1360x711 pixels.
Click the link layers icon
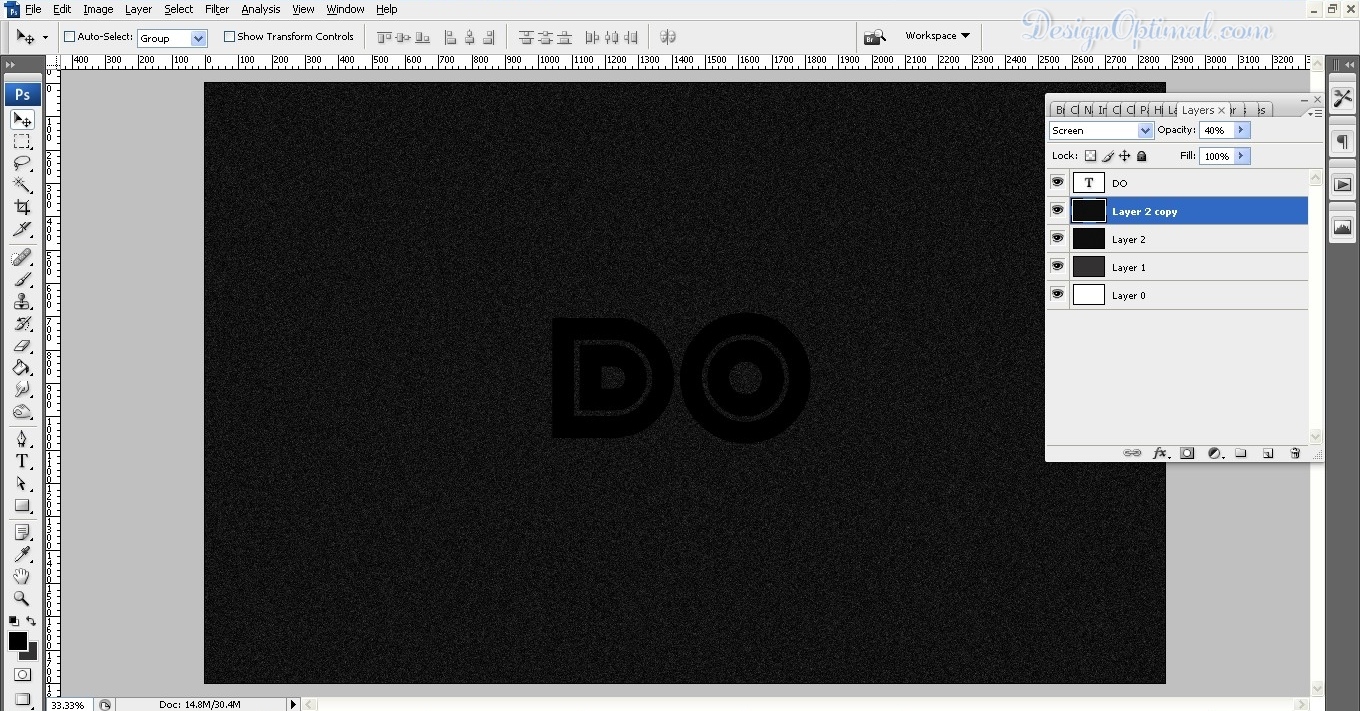click(1132, 453)
